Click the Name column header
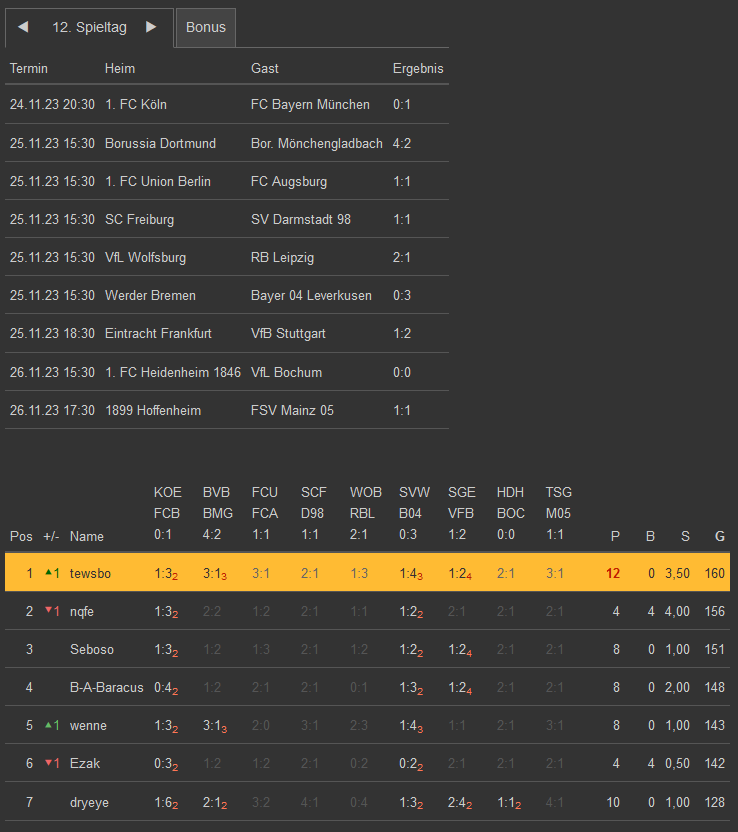The image size is (738, 832). 87,537
